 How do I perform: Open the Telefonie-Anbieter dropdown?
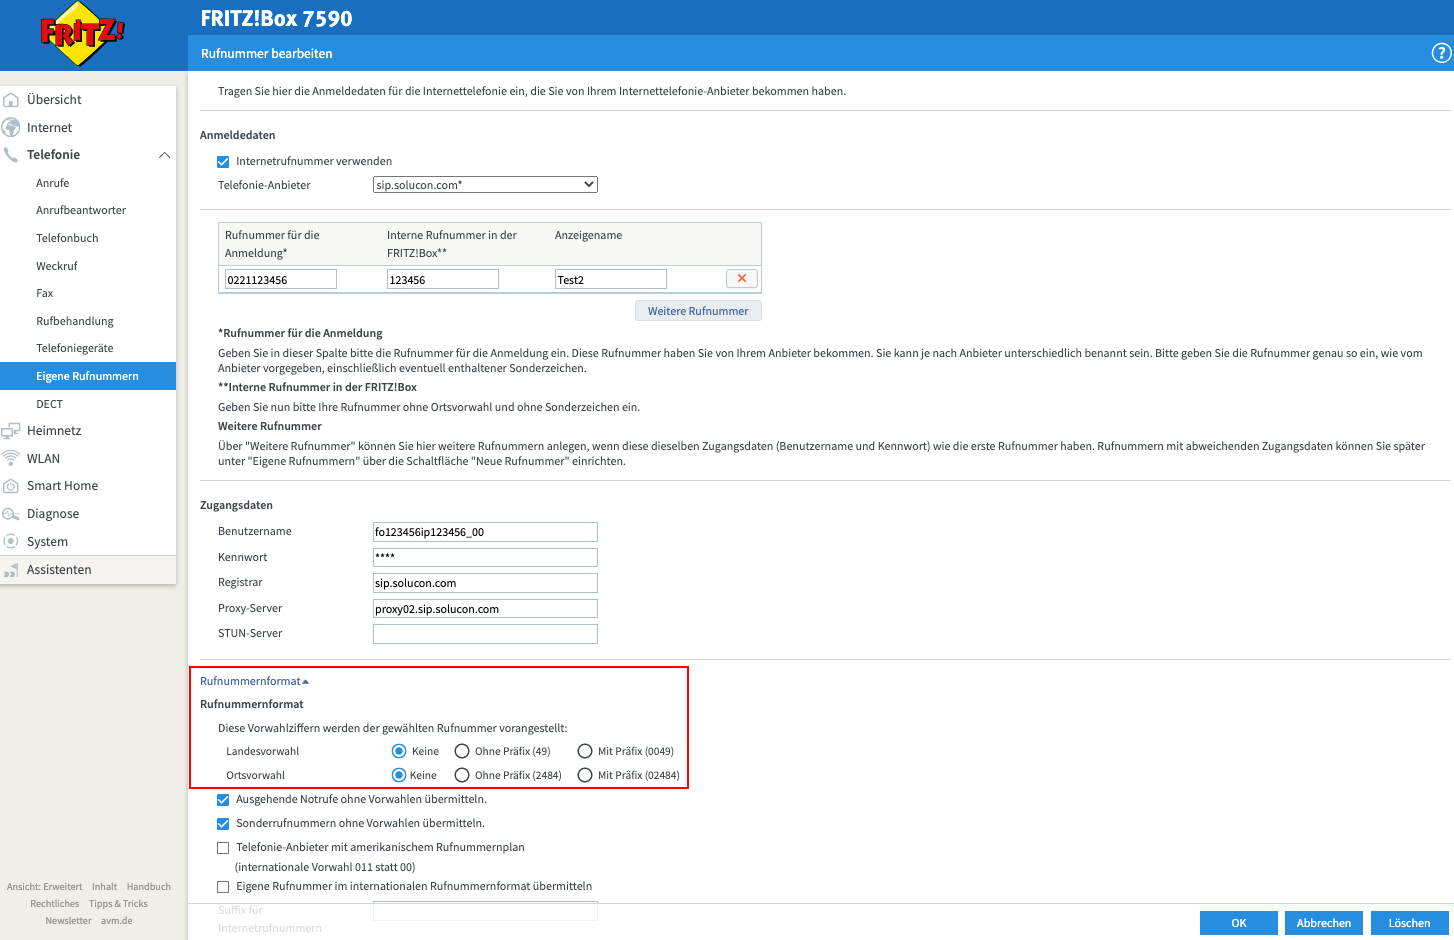click(x=485, y=185)
